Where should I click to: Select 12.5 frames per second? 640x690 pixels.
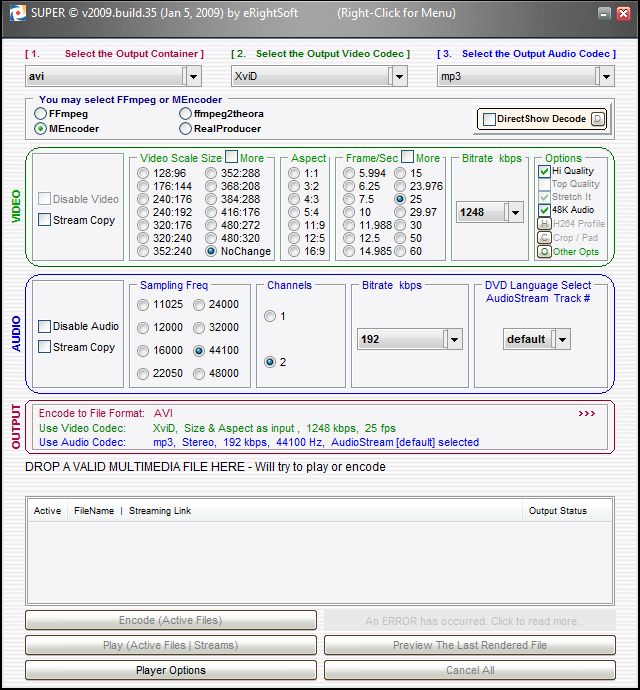[349, 239]
